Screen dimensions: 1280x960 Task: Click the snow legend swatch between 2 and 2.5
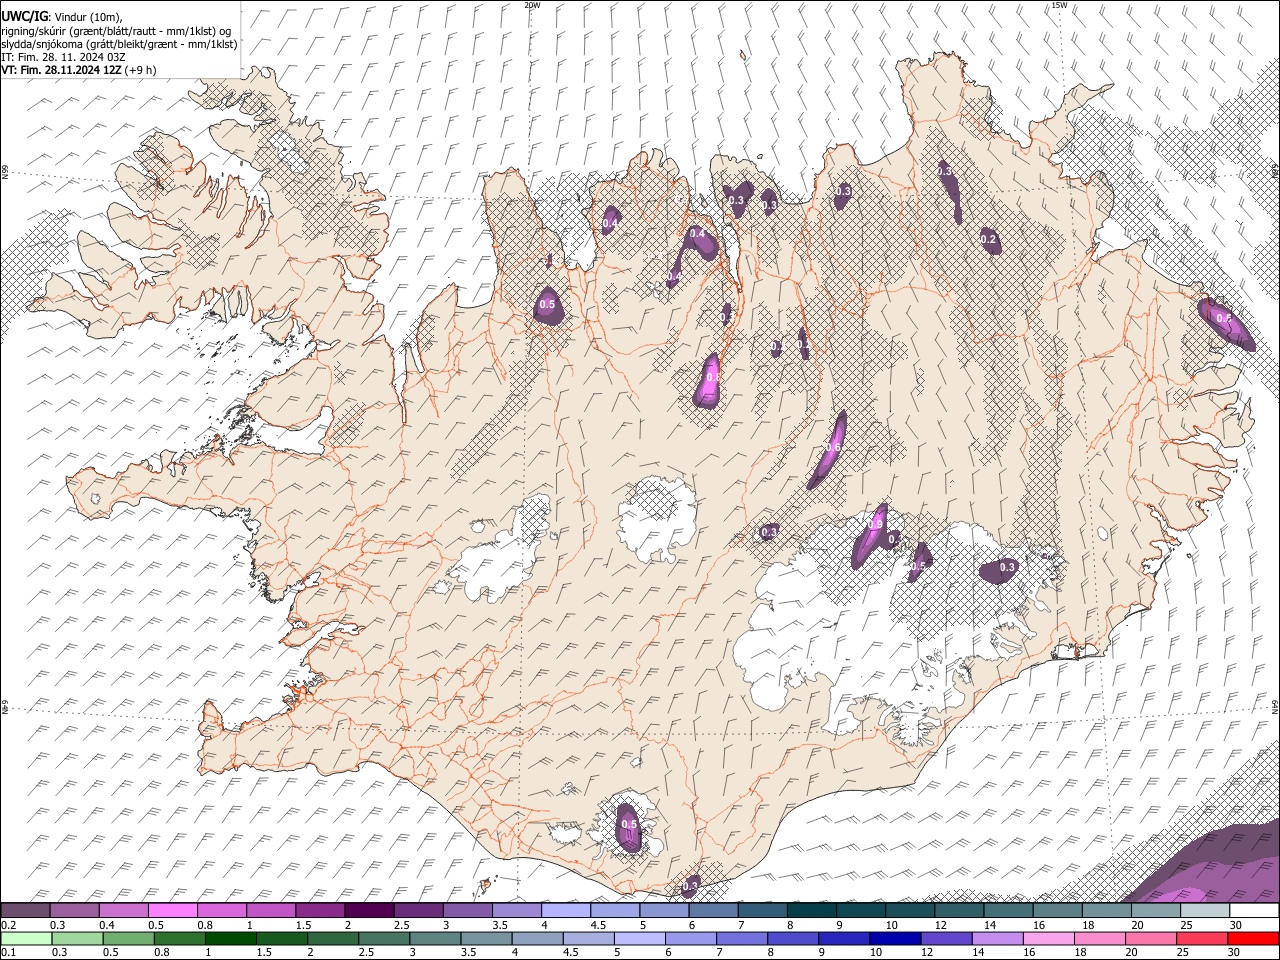369,911
